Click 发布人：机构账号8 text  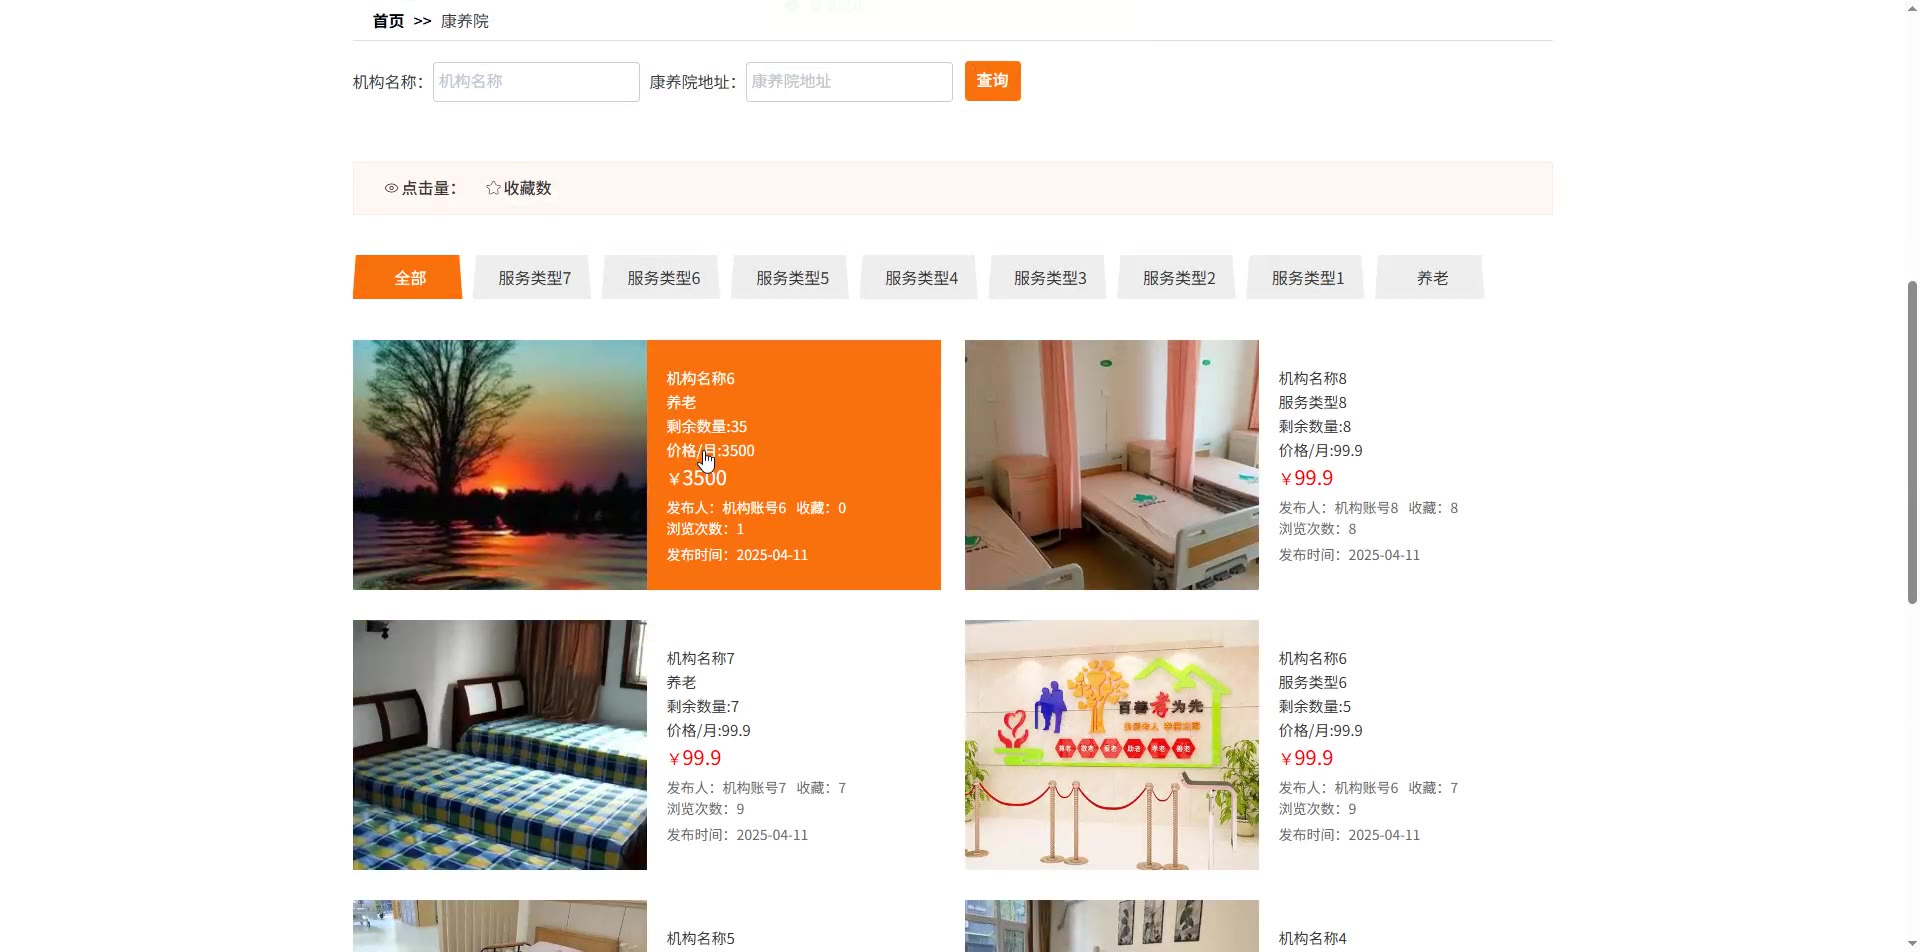(1338, 508)
